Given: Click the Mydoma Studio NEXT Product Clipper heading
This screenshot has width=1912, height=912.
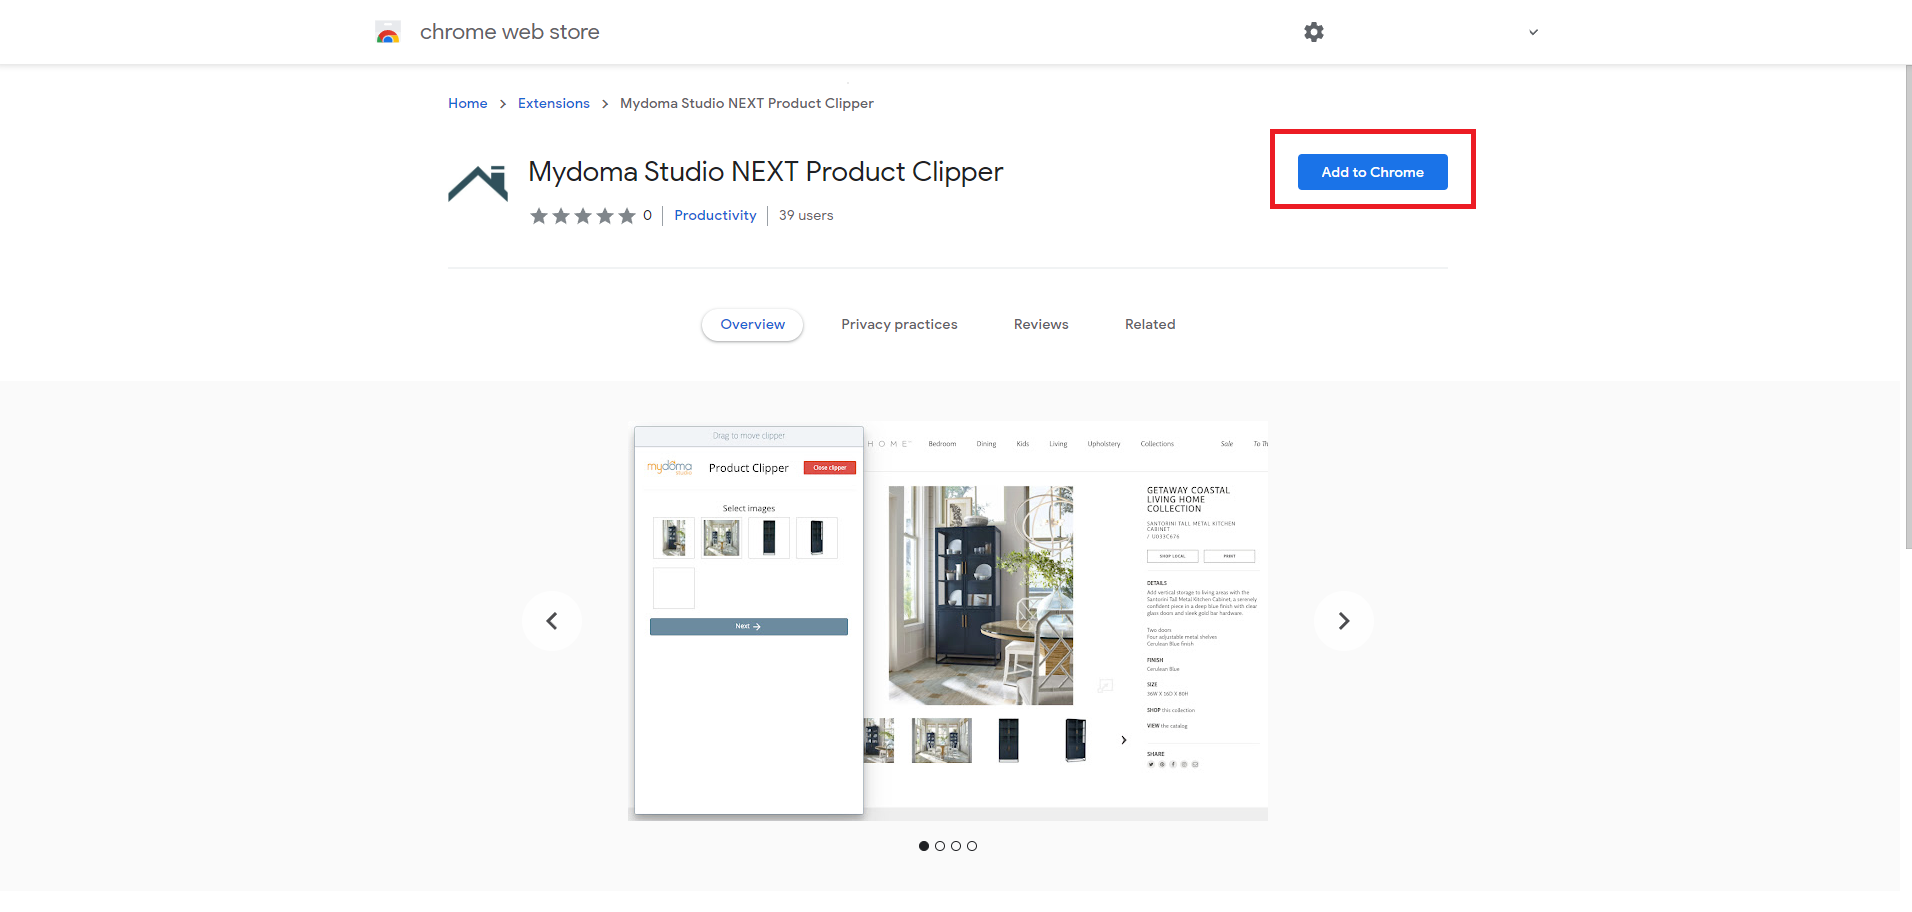Looking at the screenshot, I should click(765, 172).
